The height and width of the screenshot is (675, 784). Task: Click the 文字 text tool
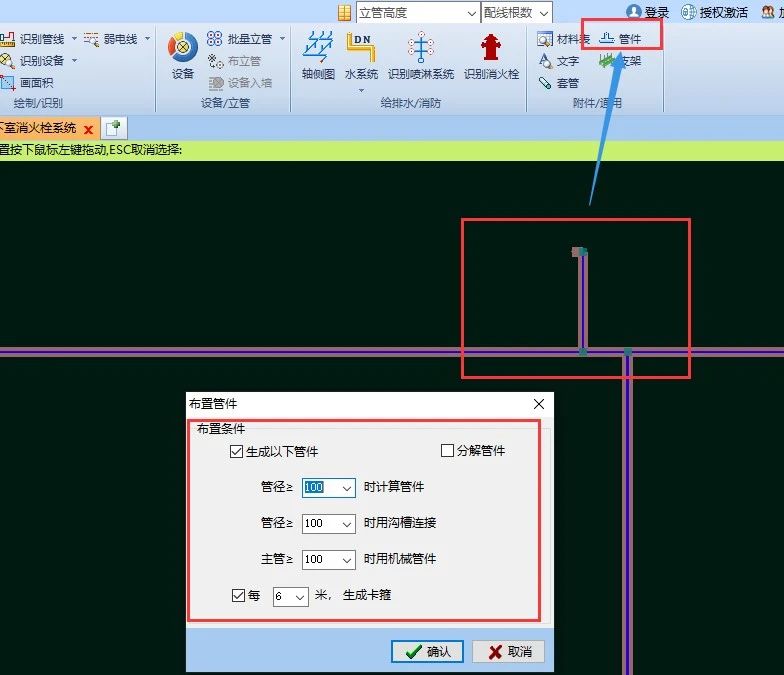tap(558, 61)
